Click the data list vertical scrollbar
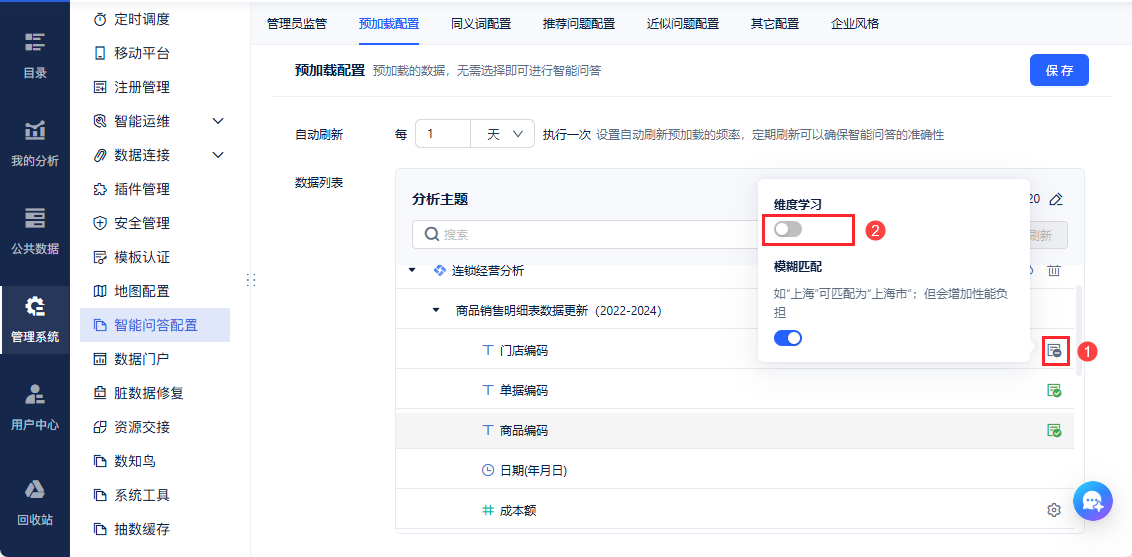The height and width of the screenshot is (557, 1132). 1079,330
